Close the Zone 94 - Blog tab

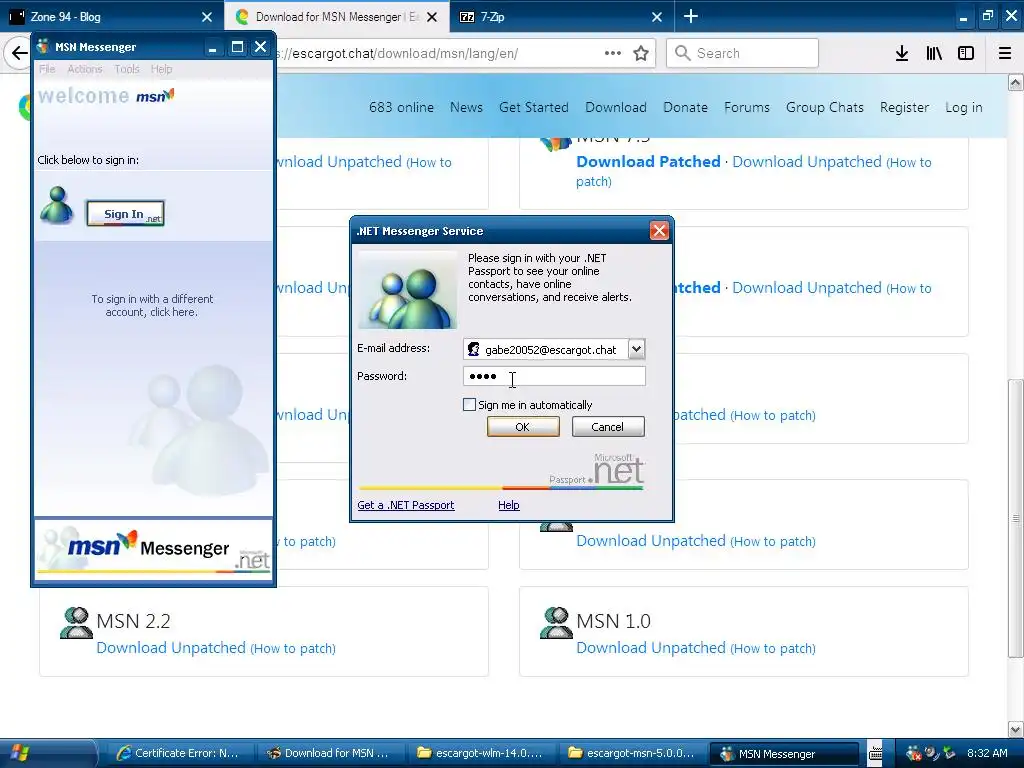pos(206,17)
